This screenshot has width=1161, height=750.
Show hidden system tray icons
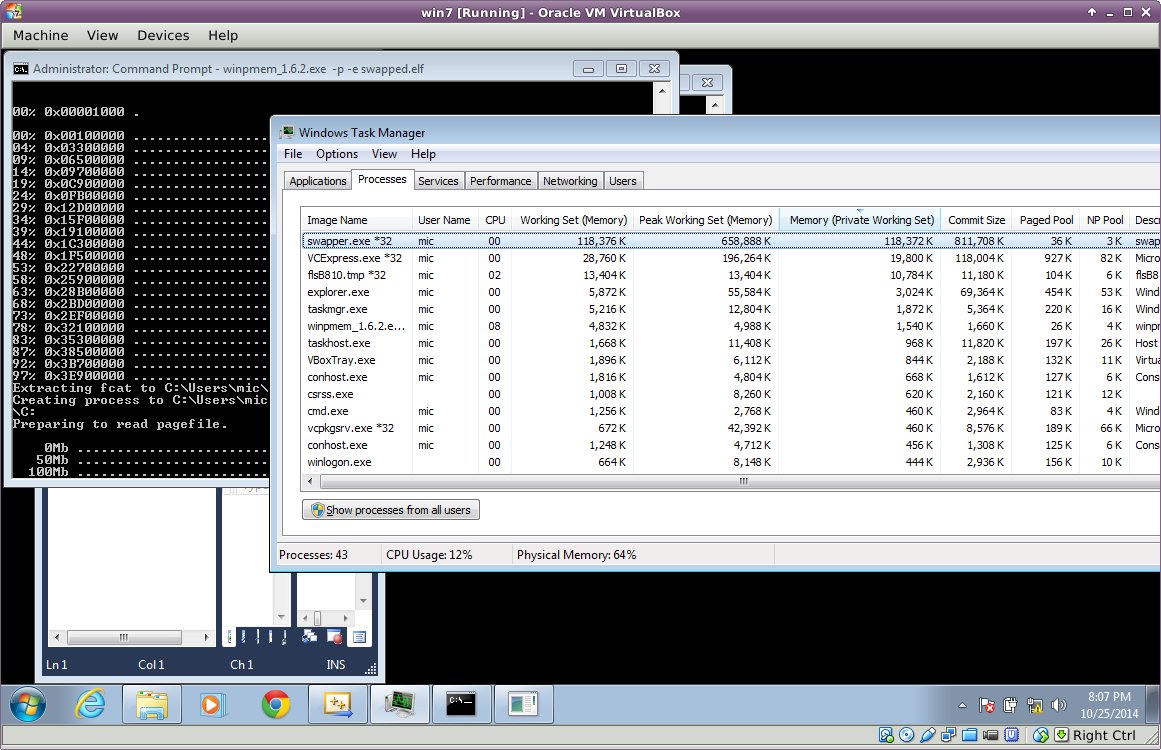click(x=962, y=706)
